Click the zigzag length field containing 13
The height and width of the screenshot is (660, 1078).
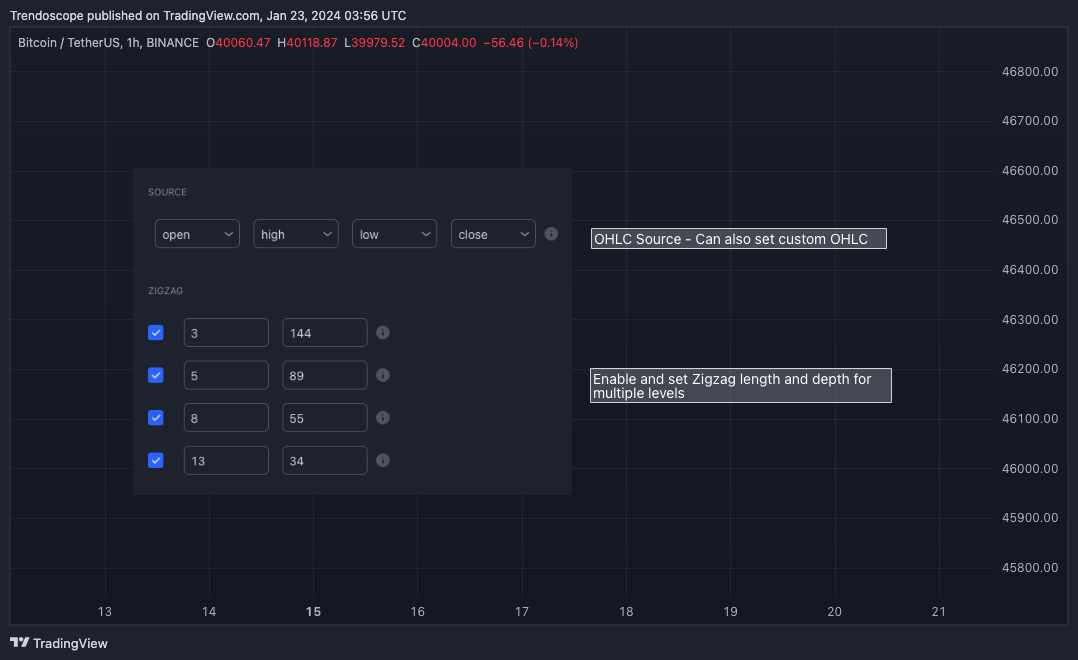(226, 461)
